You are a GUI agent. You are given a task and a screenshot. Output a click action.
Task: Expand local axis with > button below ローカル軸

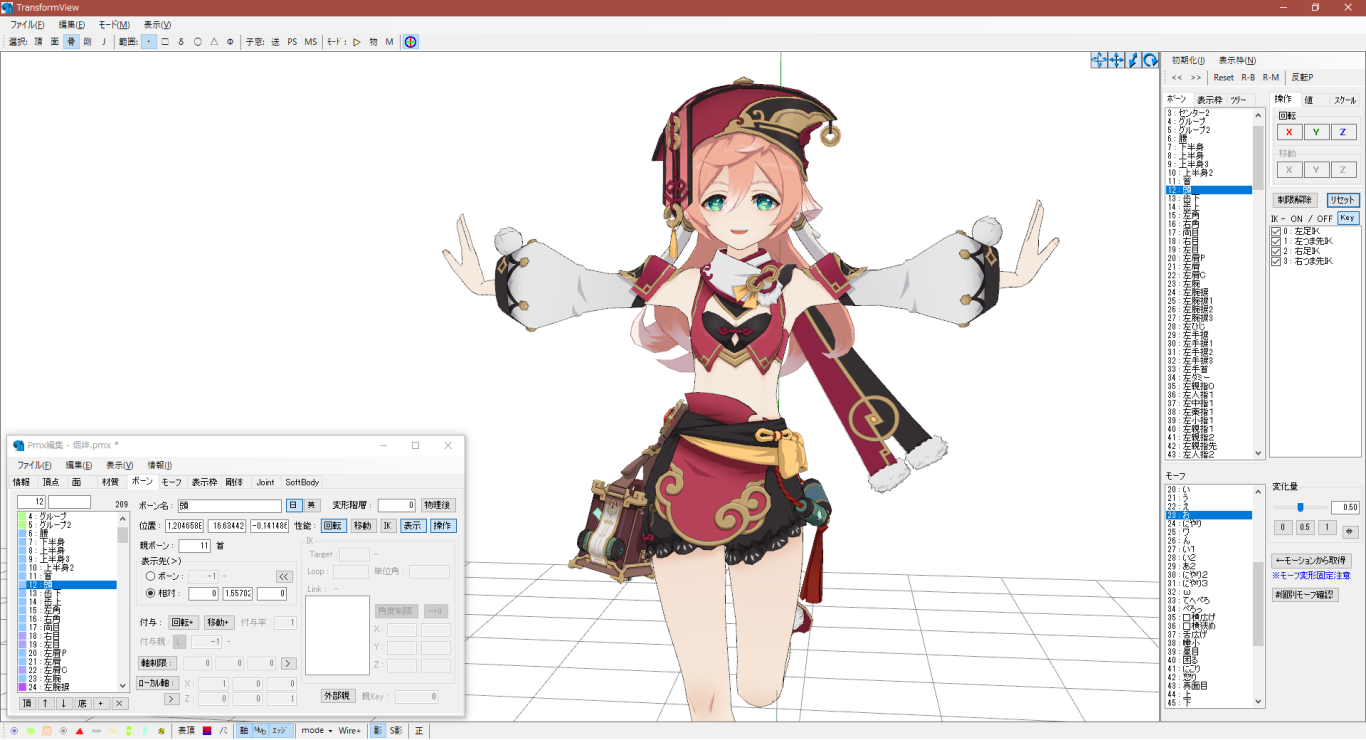coord(172,698)
